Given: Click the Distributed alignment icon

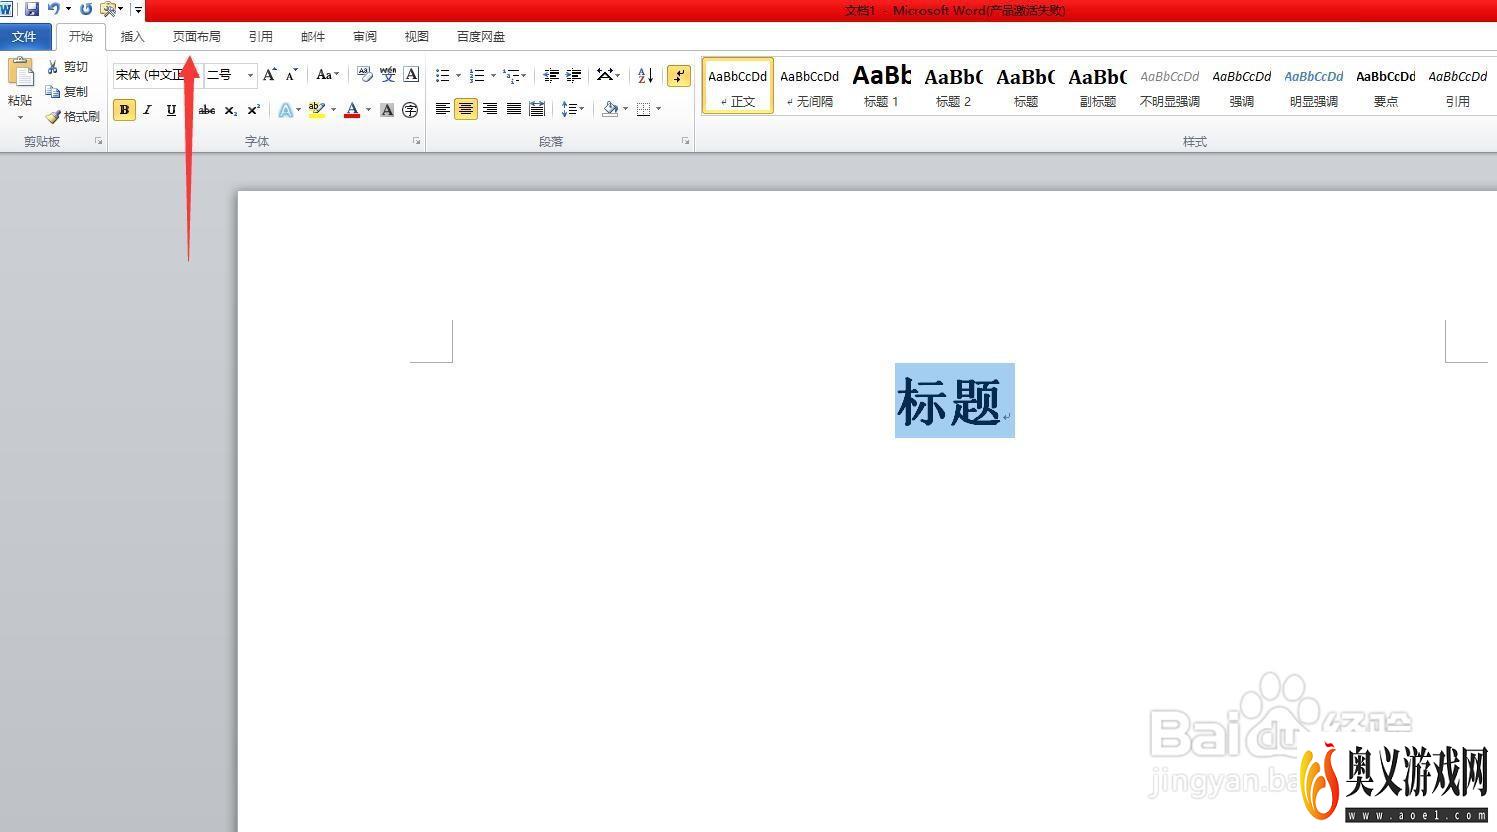Looking at the screenshot, I should (x=537, y=109).
